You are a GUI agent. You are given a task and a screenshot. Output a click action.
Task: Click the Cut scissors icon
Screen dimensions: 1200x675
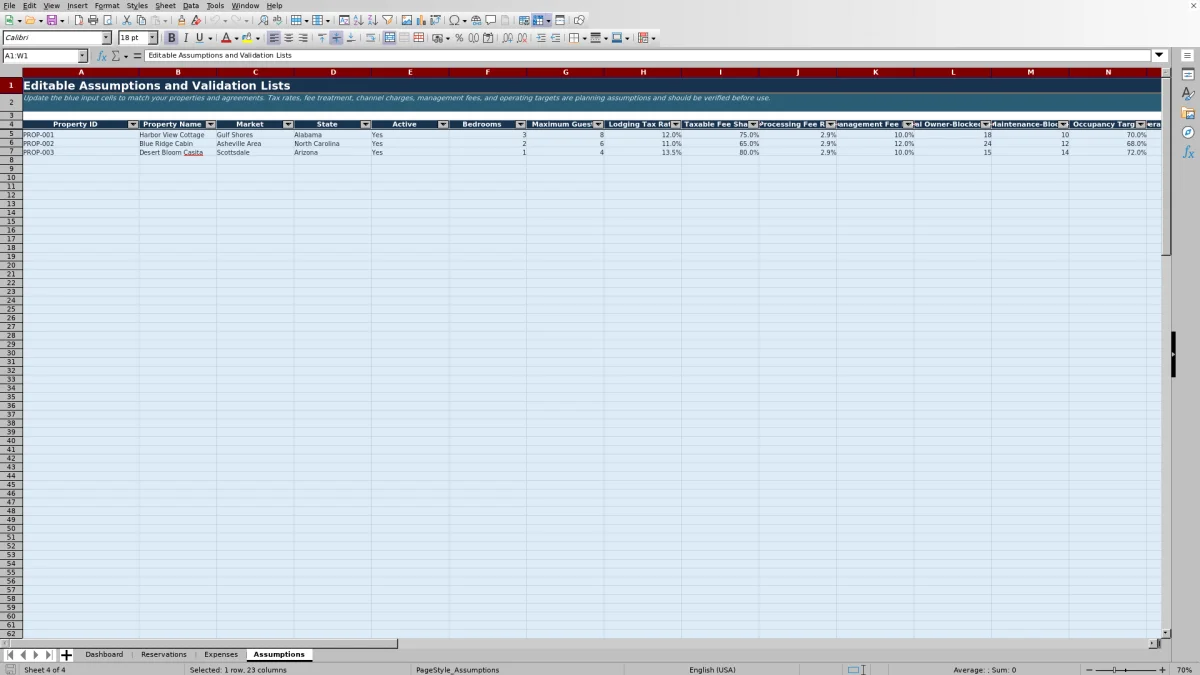pyautogui.click(x=127, y=20)
